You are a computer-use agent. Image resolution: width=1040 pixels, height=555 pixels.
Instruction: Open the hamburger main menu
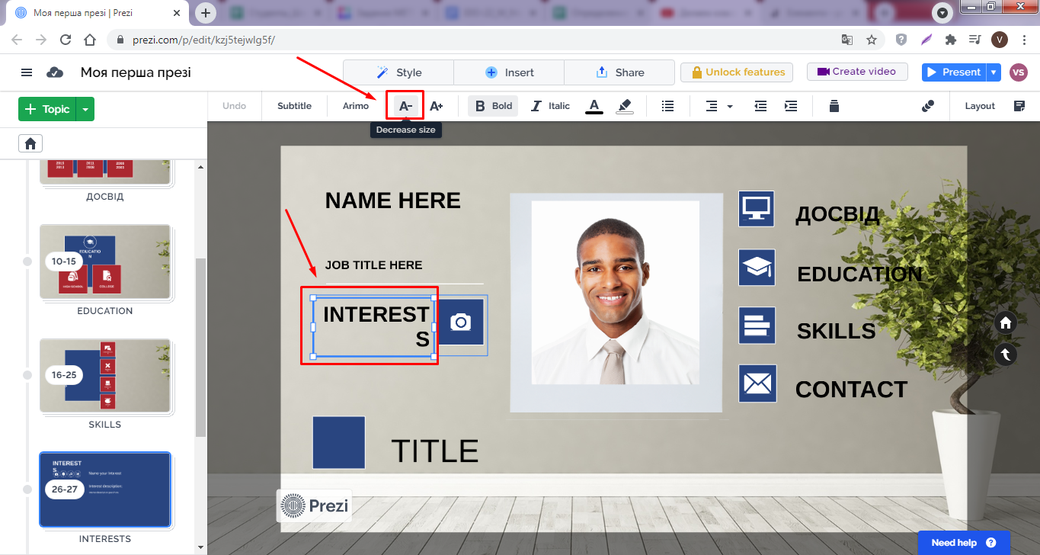point(27,72)
